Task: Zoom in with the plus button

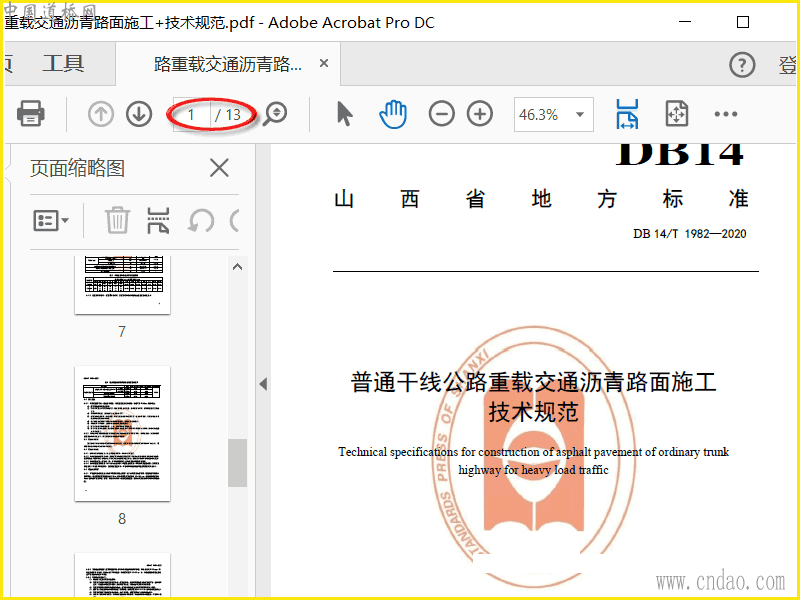Action: [480, 113]
